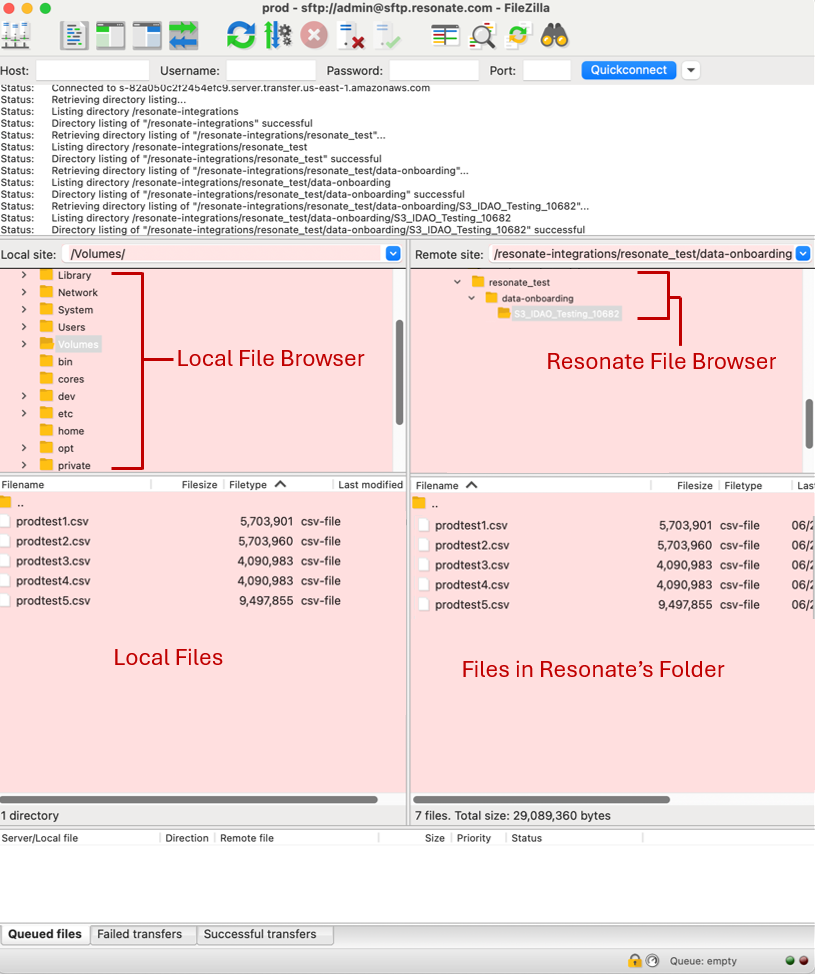The width and height of the screenshot is (815, 974).
Task: Sort local files by Filetype header
Action: [276, 485]
